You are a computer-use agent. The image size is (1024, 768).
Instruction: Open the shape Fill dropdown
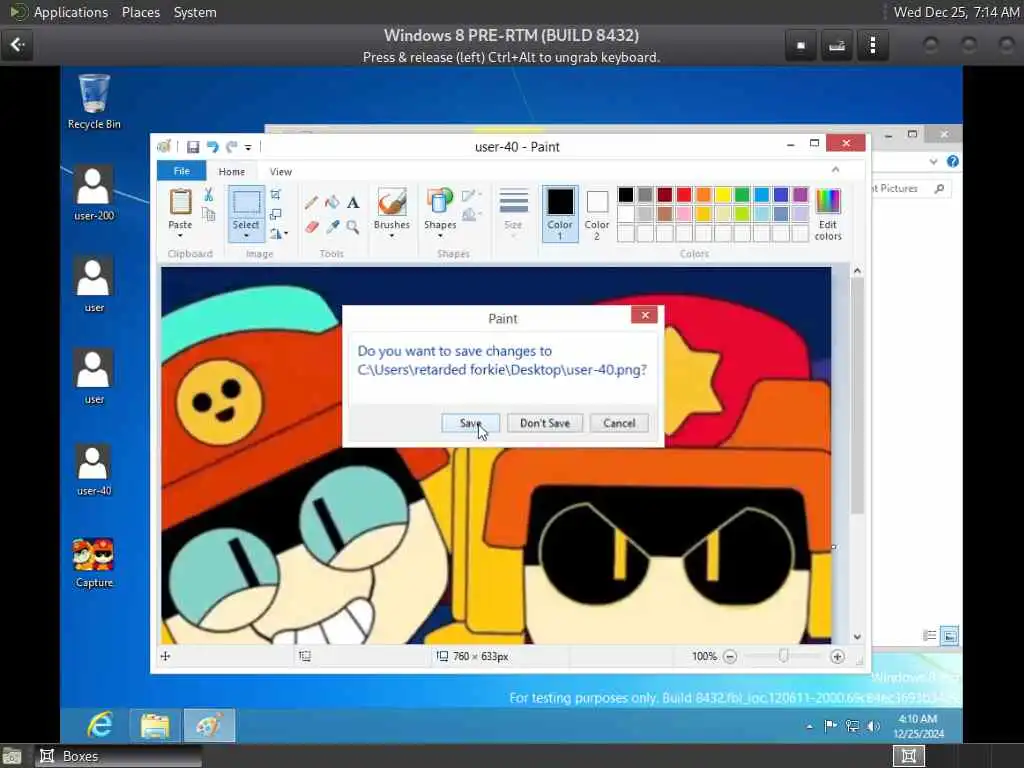pos(471,214)
